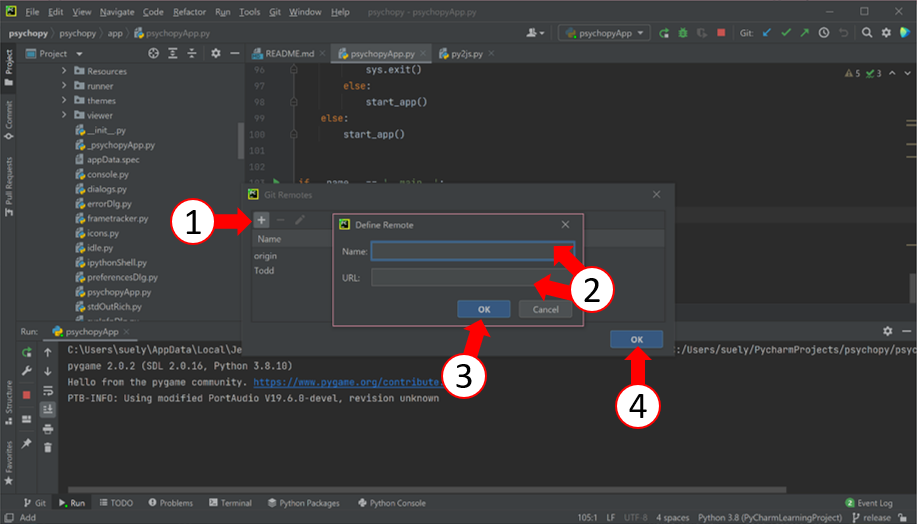Viewport: 917px width, 524px height.
Task: Collapse all in Project tree
Action: pos(192,54)
